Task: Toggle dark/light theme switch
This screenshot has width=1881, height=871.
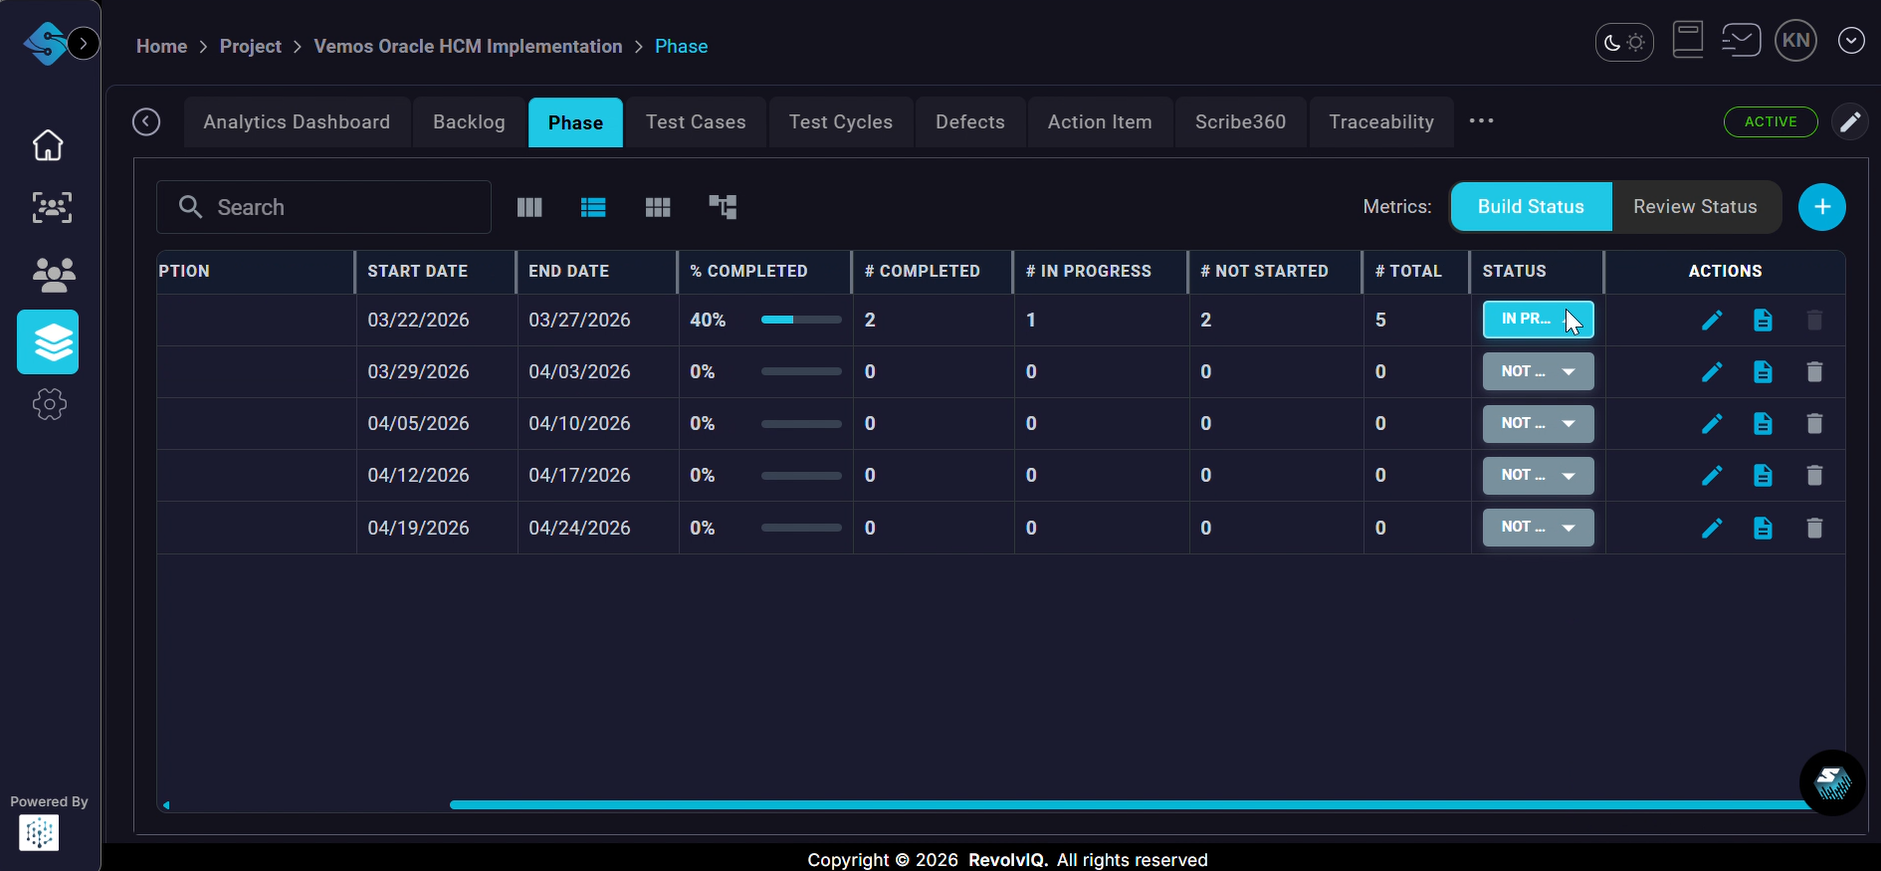Action: [1624, 42]
